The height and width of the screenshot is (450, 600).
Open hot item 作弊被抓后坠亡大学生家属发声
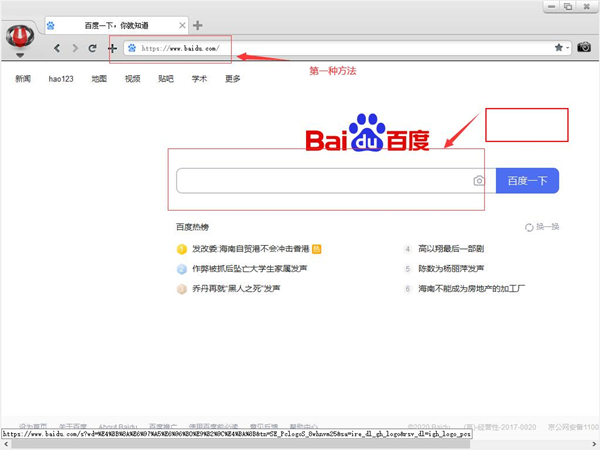click(x=249, y=269)
